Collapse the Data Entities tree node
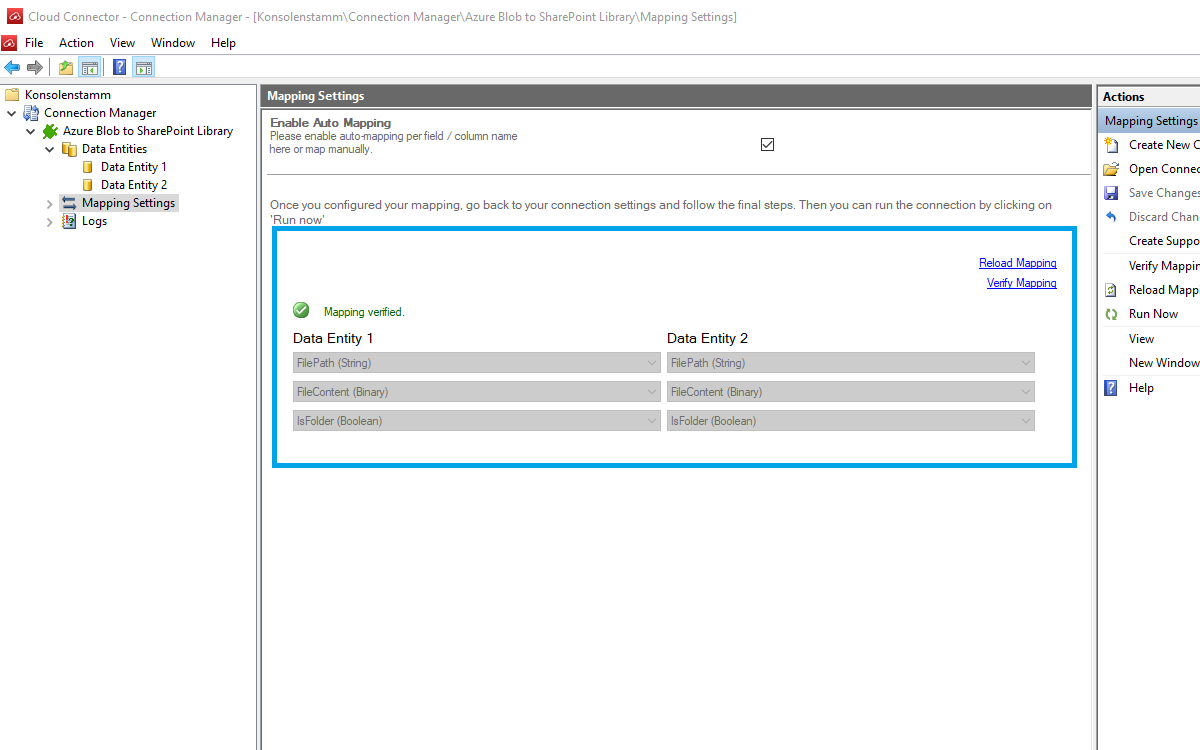Screen dimensions: 1200x750 (x=50, y=149)
